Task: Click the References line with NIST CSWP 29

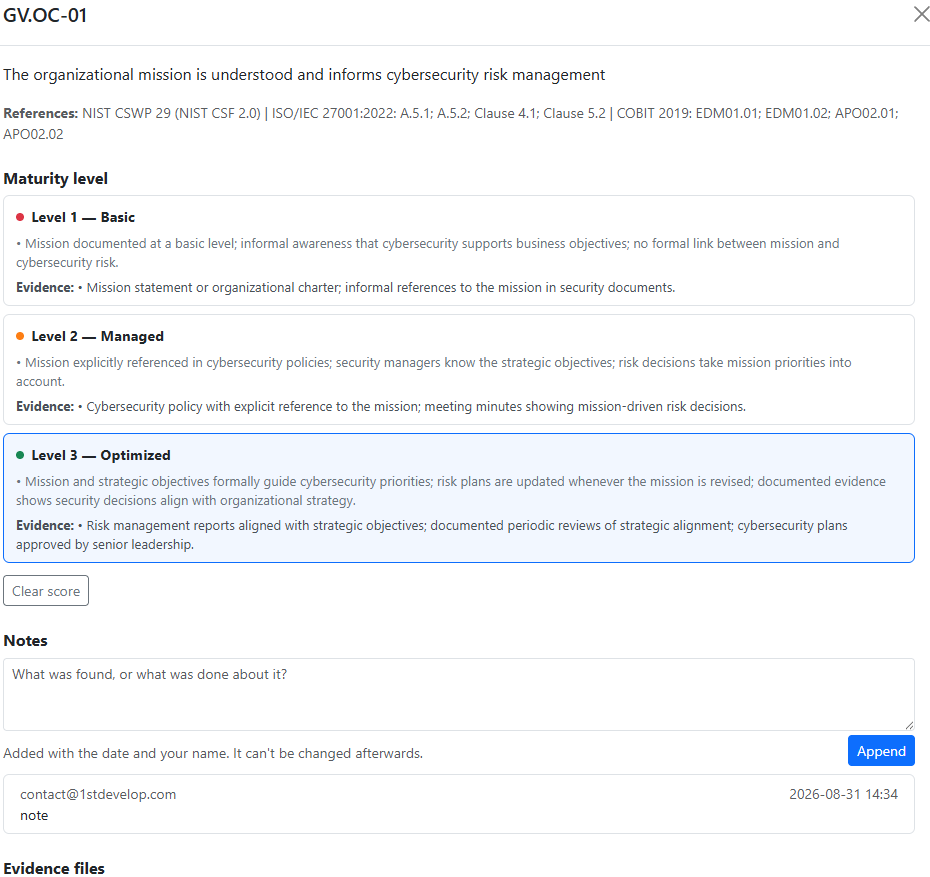Action: (451, 123)
